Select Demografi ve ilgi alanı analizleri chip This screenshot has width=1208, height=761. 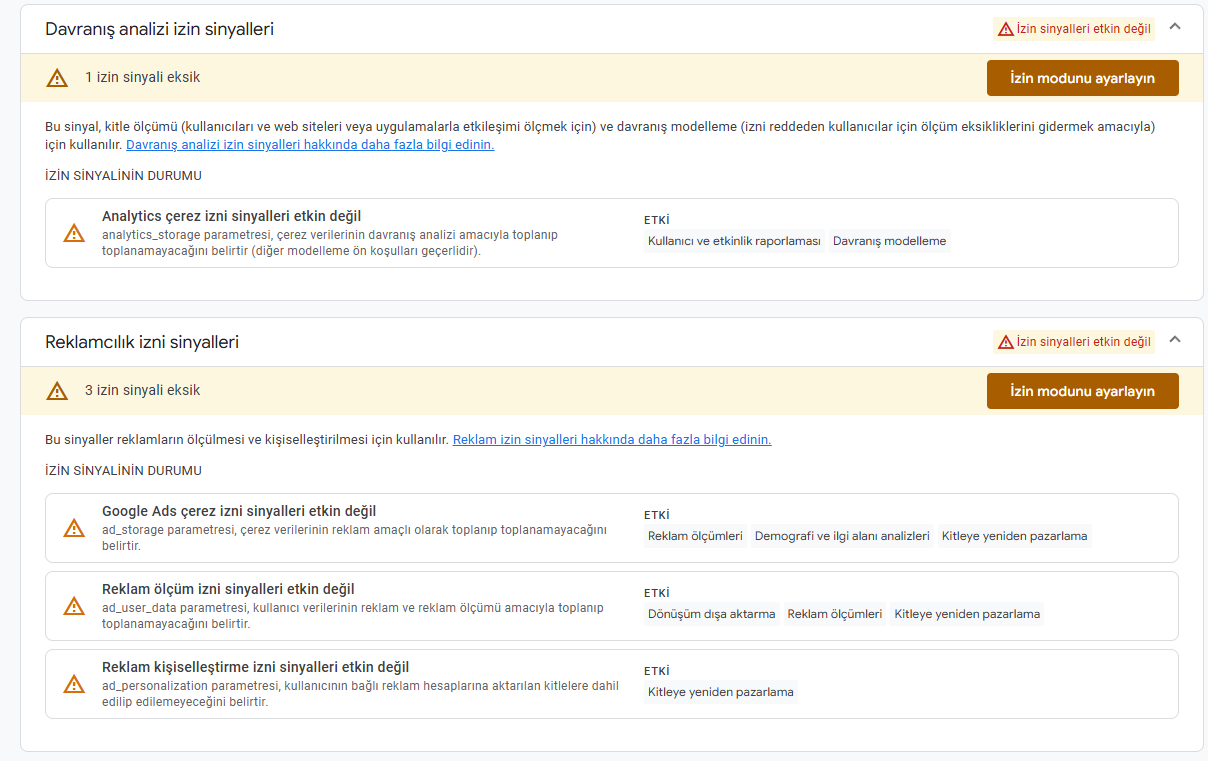click(842, 536)
